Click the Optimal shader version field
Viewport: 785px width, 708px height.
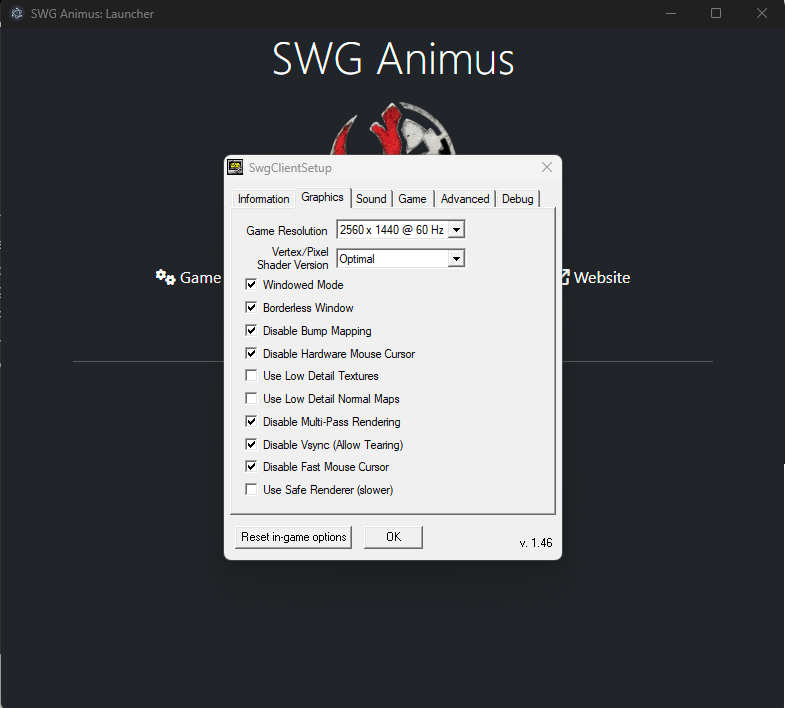click(x=401, y=259)
